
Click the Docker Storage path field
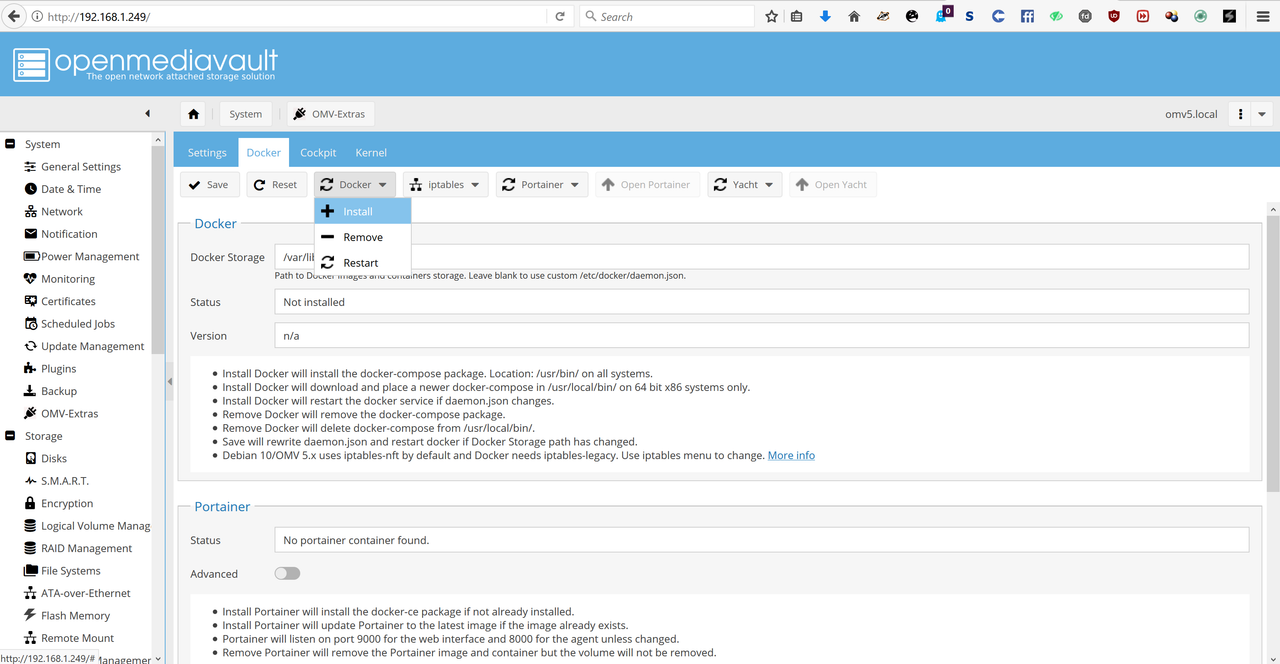pyautogui.click(x=761, y=257)
